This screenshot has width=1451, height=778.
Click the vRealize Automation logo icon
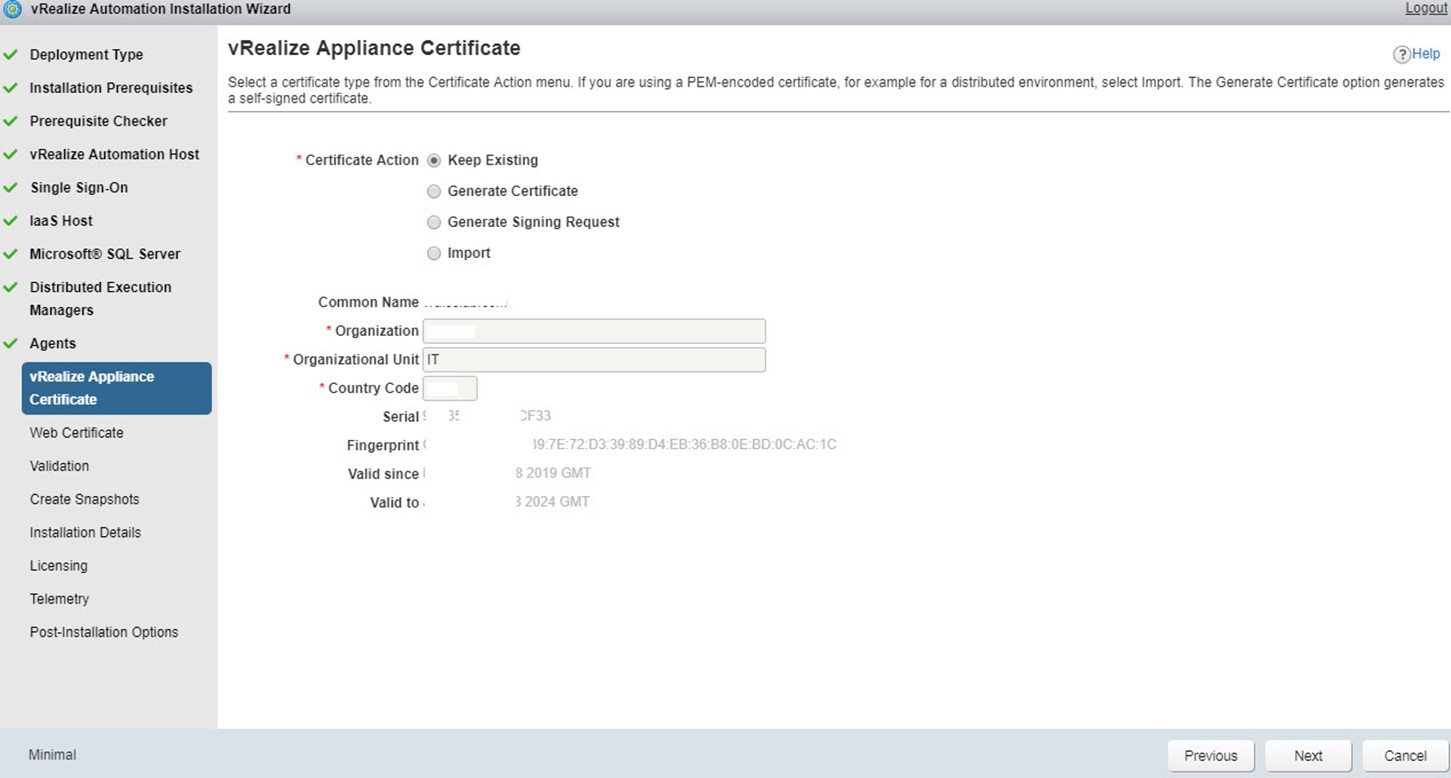(12, 9)
